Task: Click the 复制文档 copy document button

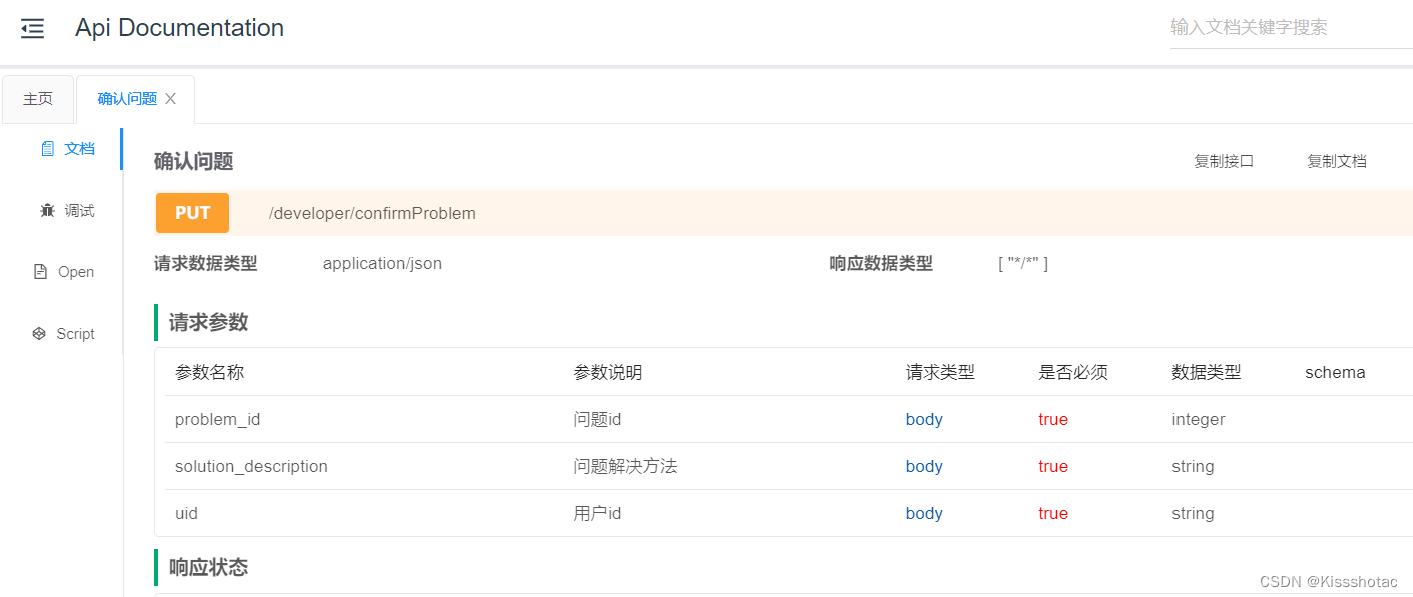Action: 1337,160
